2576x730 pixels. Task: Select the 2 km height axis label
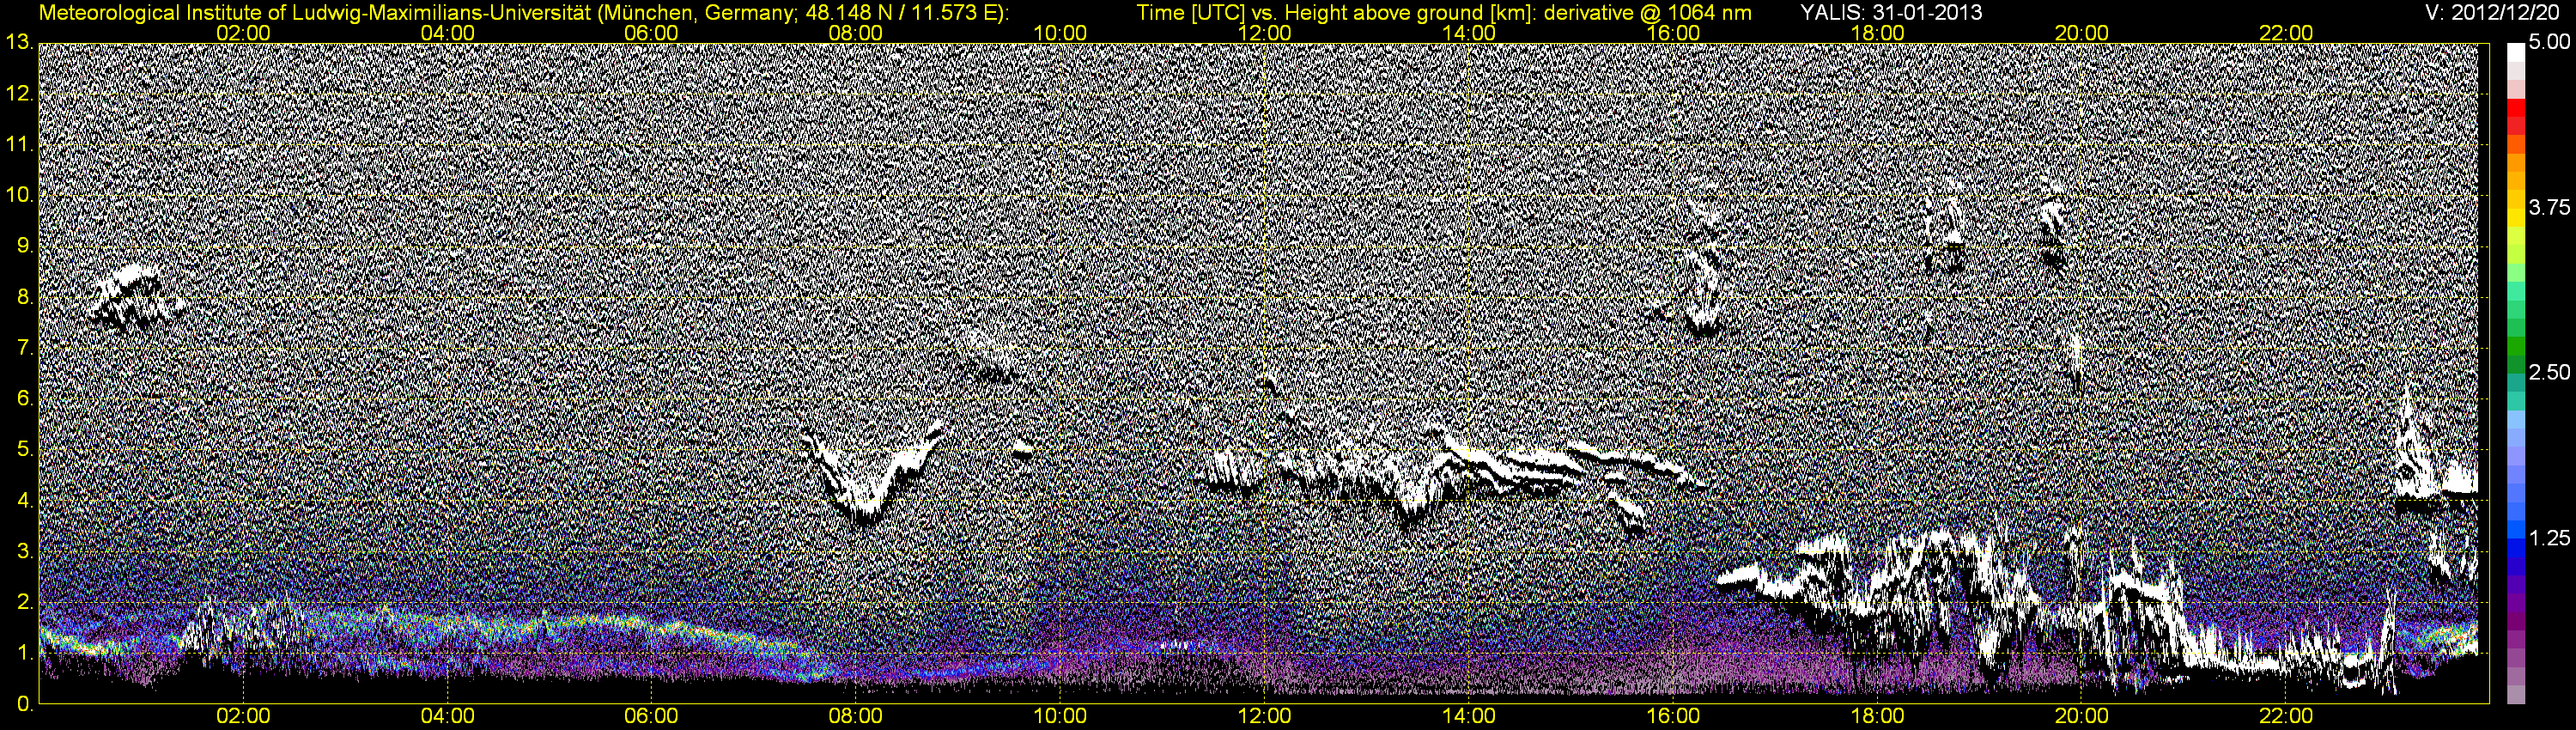coord(25,602)
